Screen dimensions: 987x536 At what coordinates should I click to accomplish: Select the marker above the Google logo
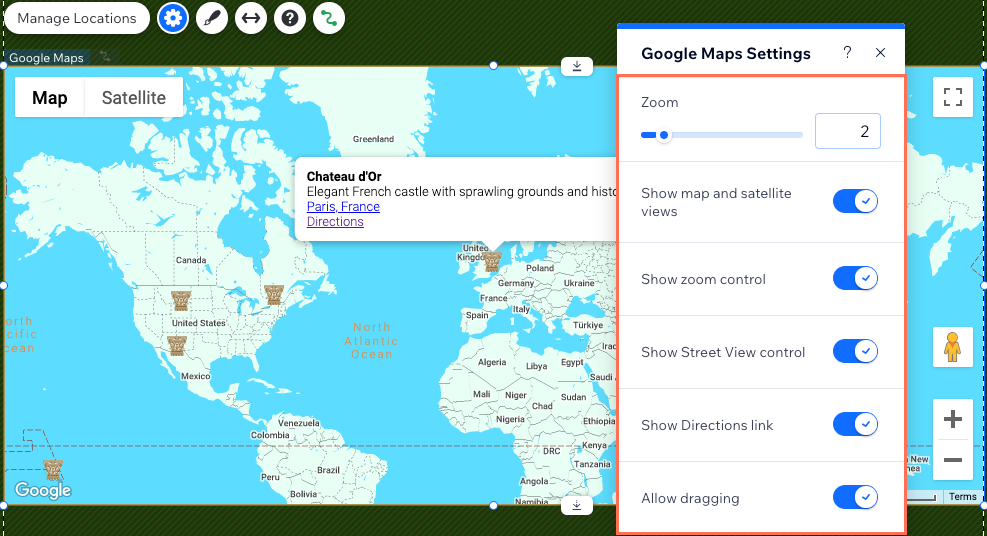pyautogui.click(x=52, y=469)
